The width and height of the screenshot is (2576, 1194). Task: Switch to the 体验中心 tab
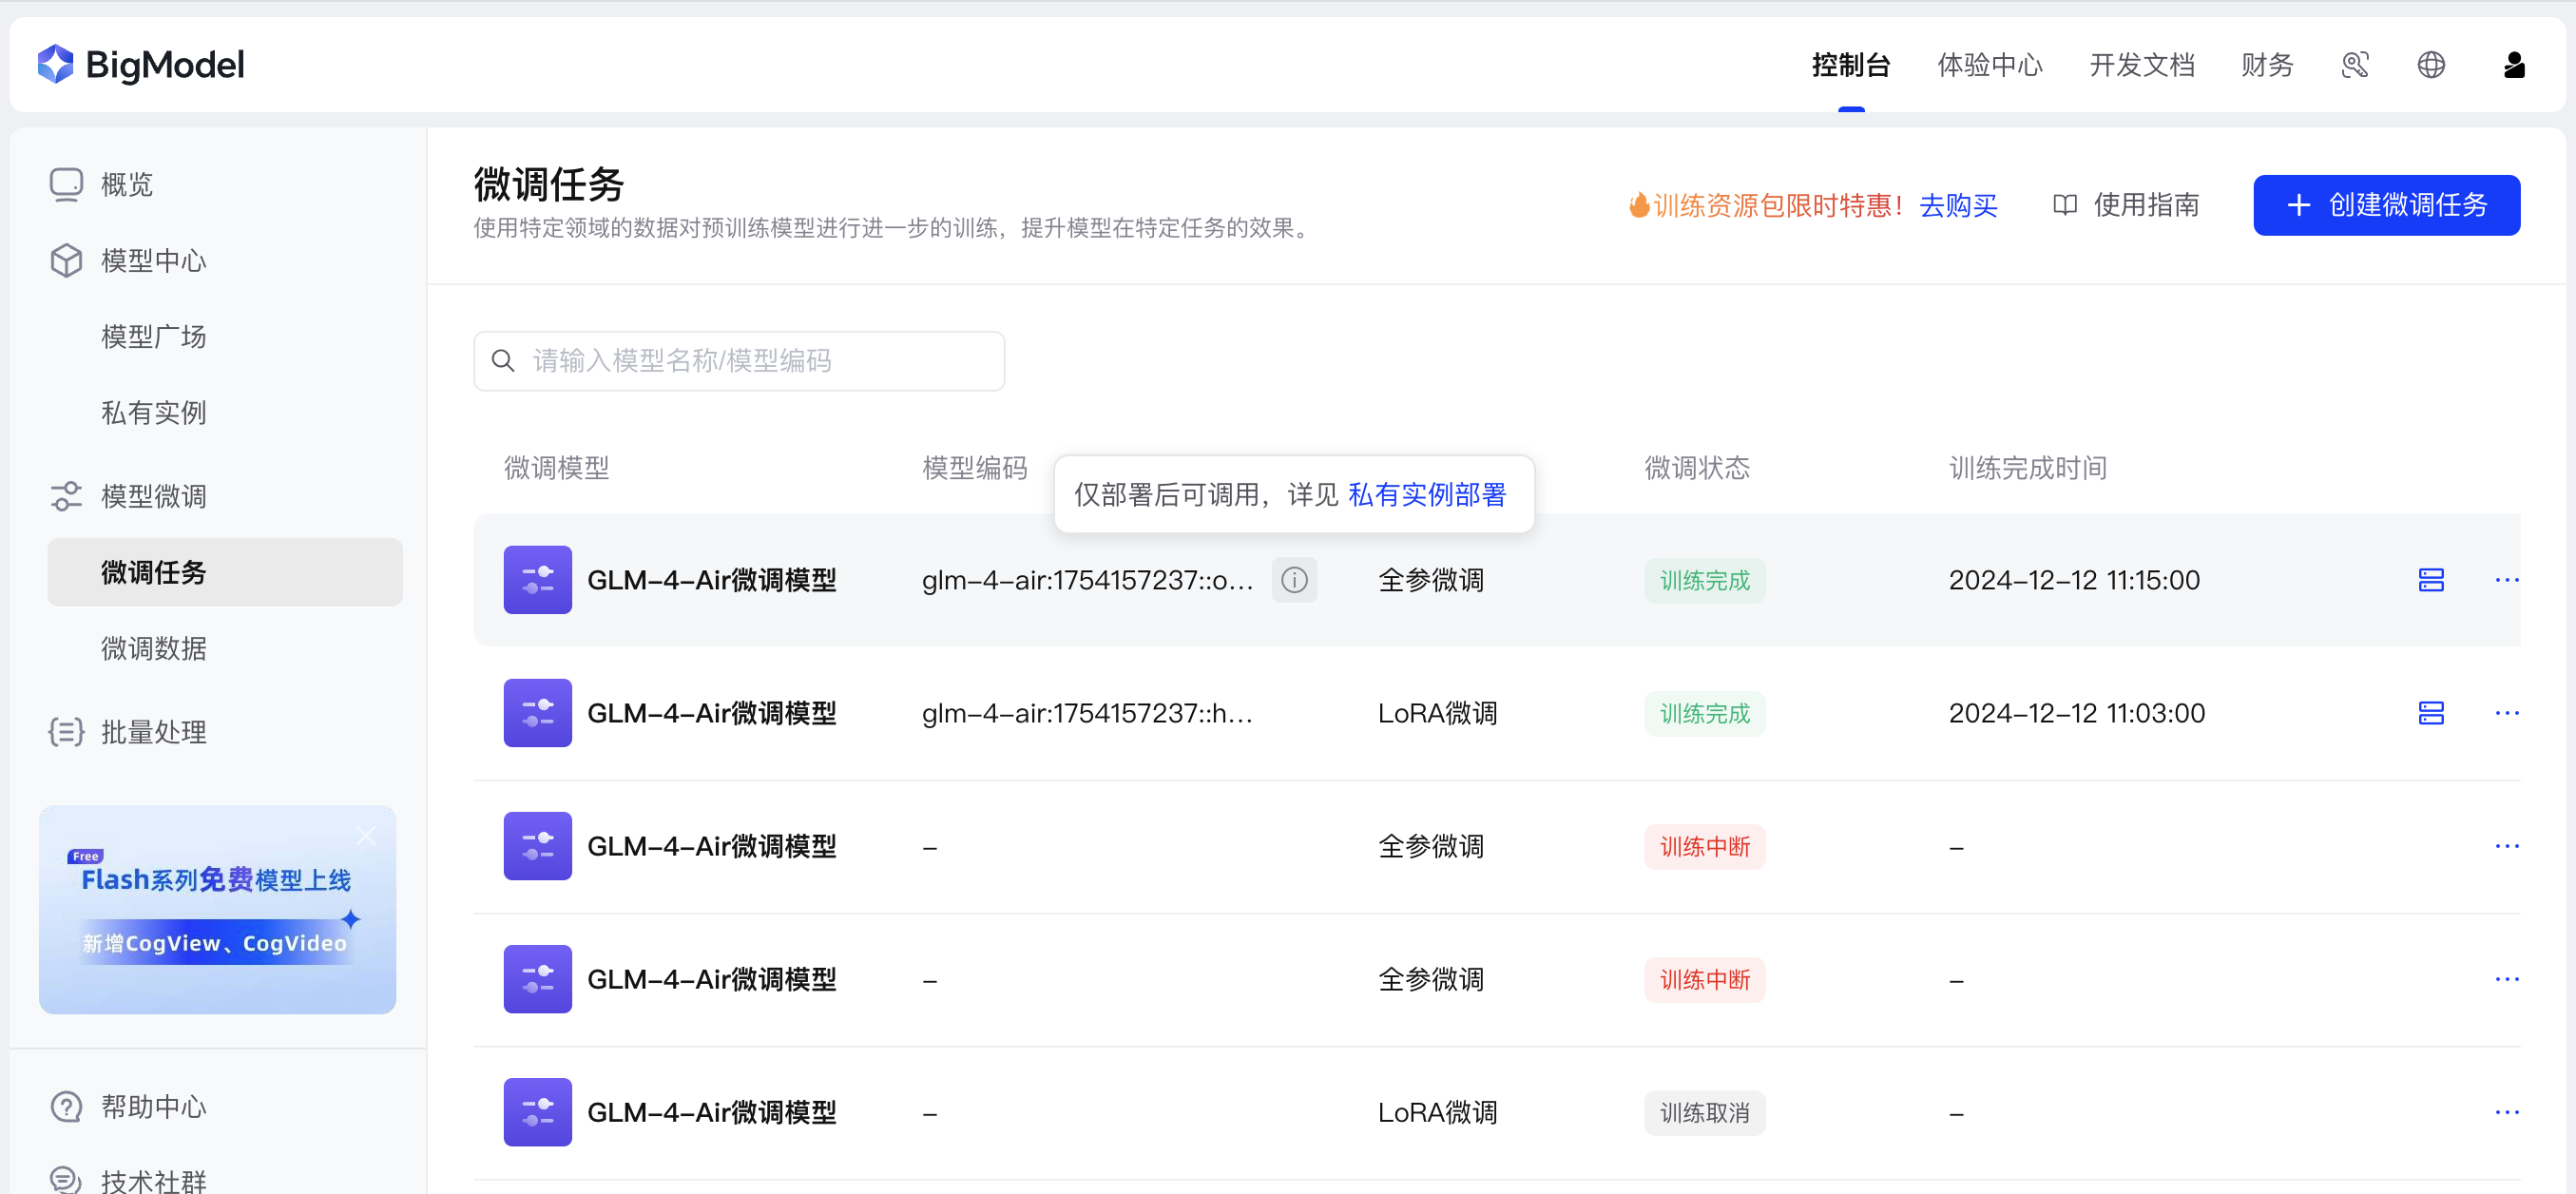click(1989, 65)
